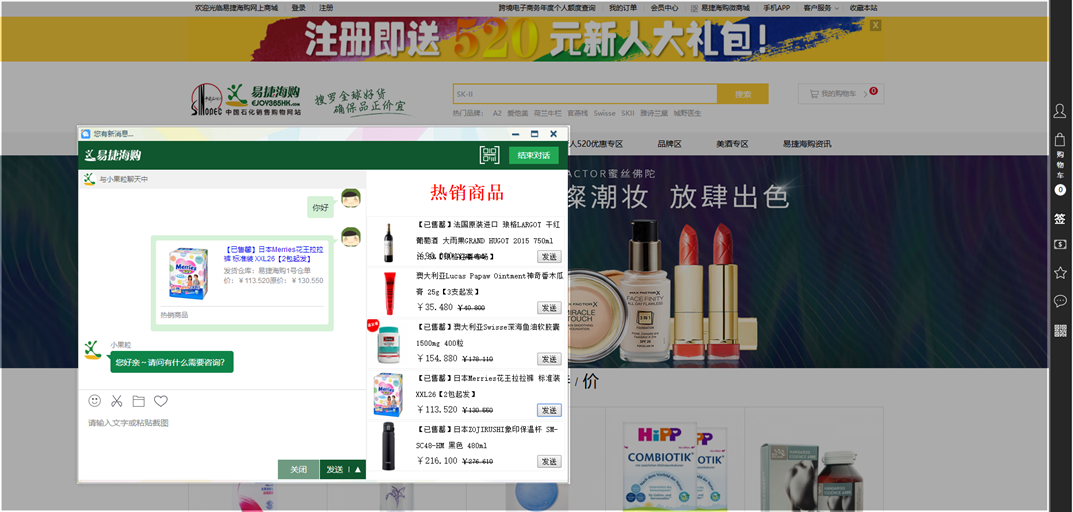Open the coupon money icon in sidebar
Screen dimensions: 1073x512
(1059, 244)
